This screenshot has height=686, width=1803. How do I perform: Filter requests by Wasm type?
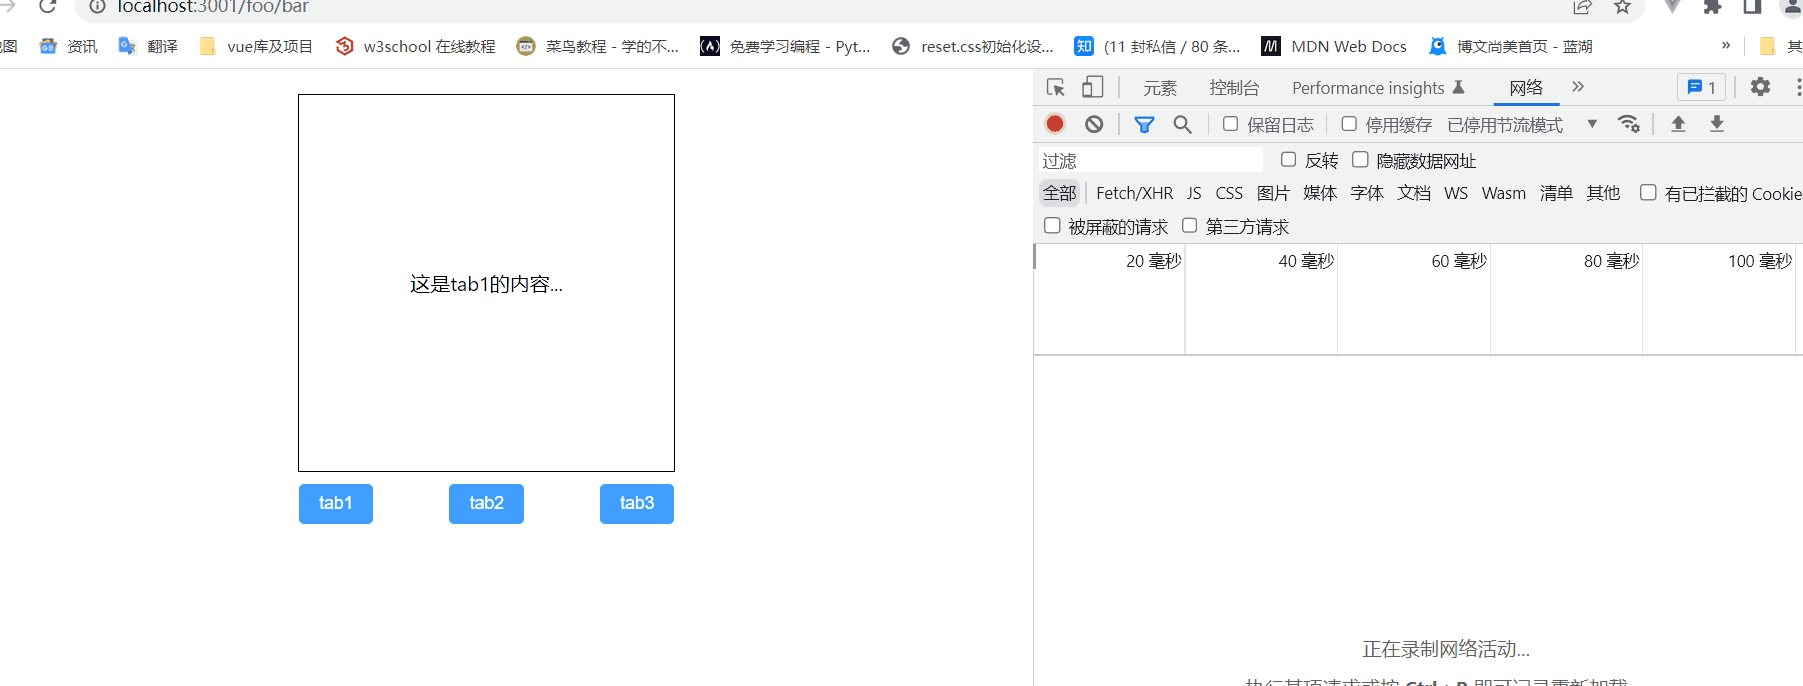pyautogui.click(x=1504, y=193)
